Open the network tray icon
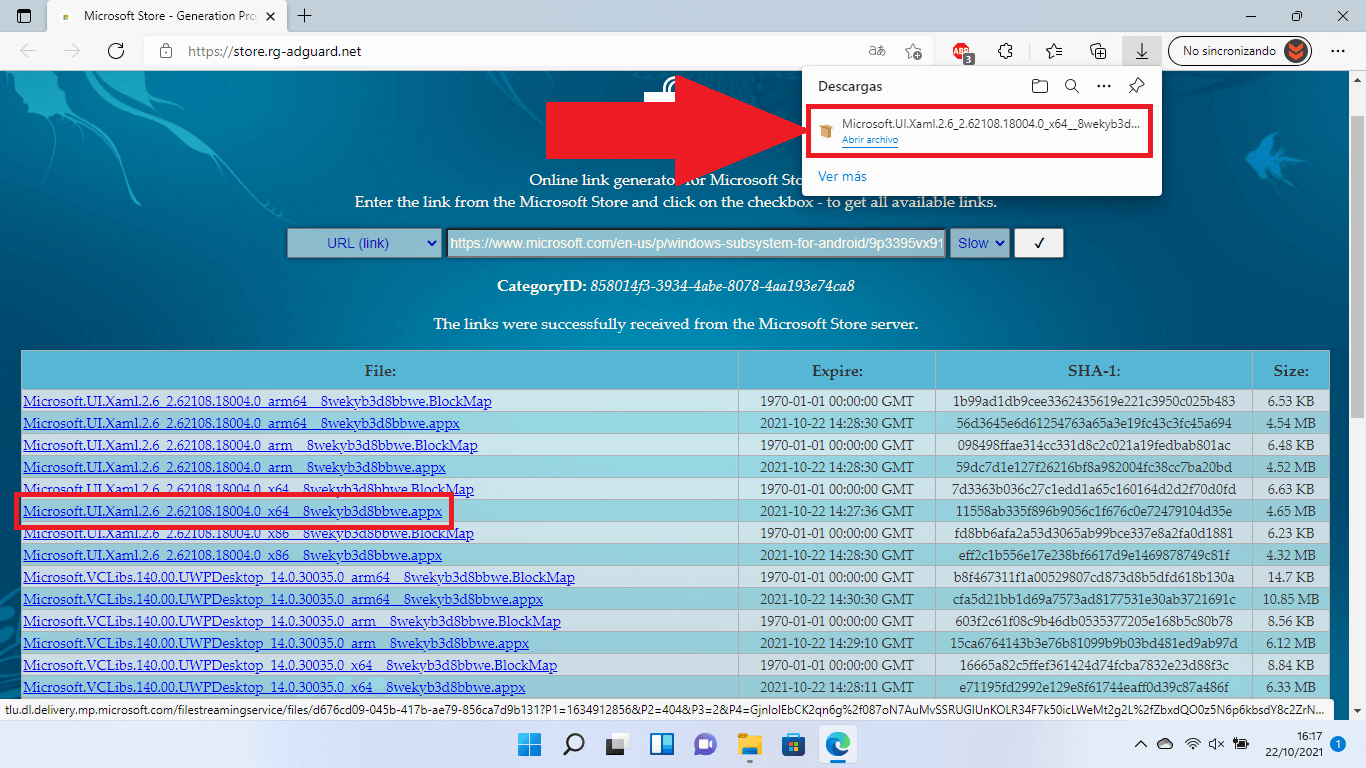1366x768 pixels. [1192, 744]
